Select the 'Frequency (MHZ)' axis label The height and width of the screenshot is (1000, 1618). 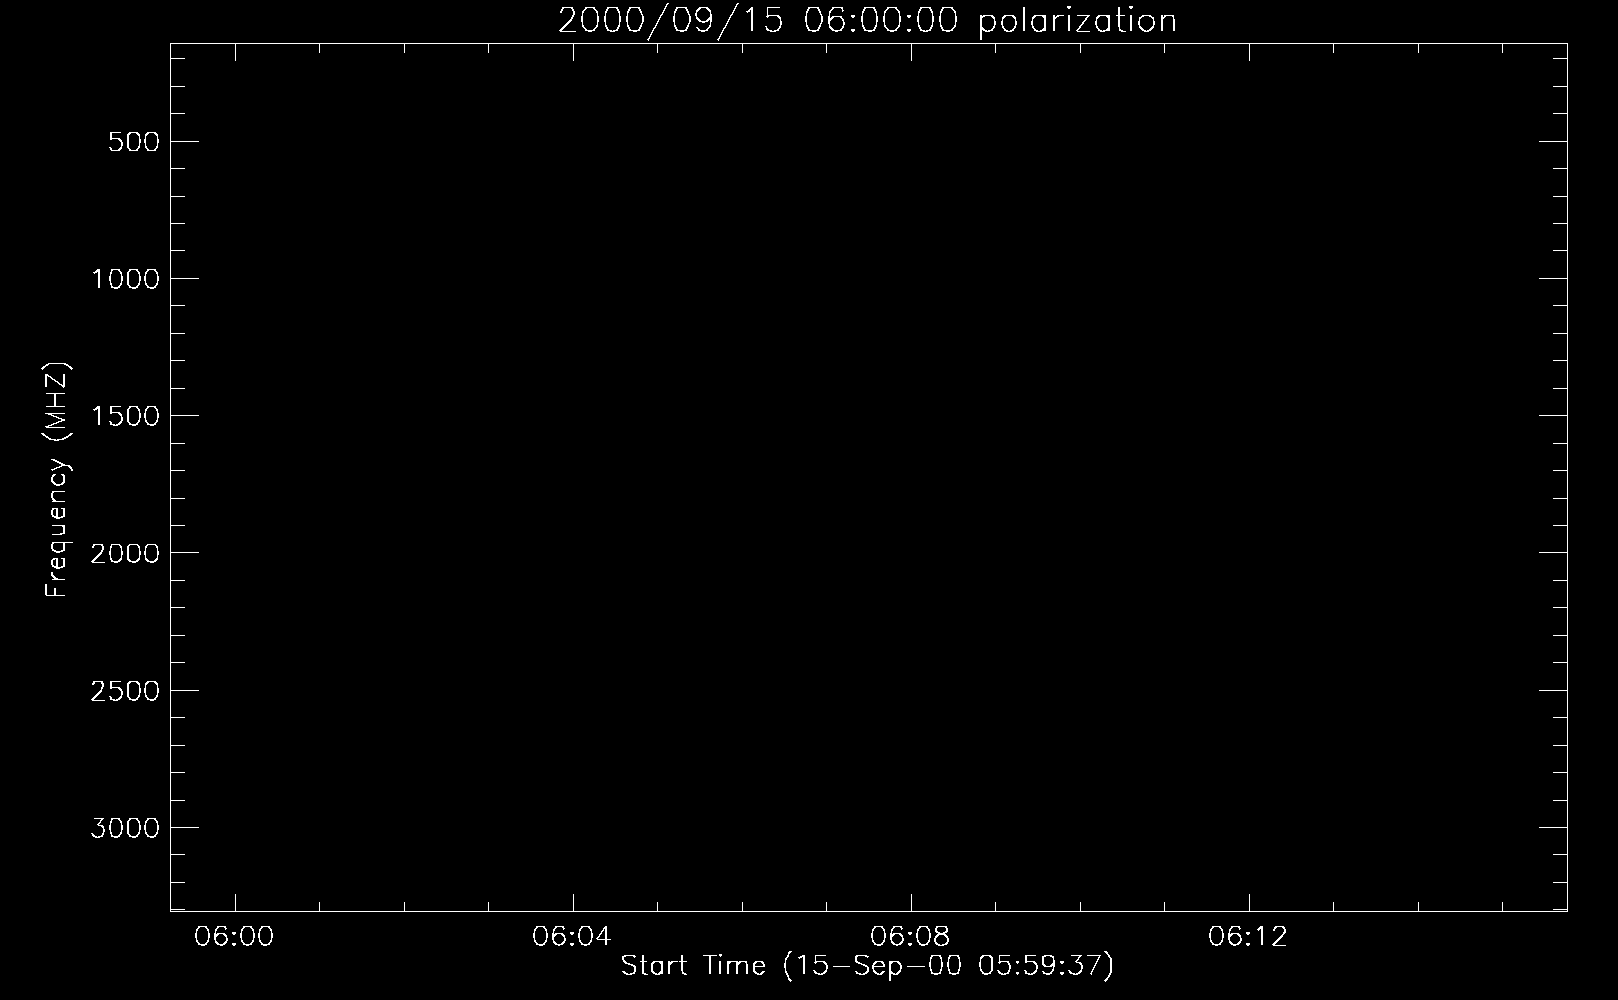tap(57, 480)
